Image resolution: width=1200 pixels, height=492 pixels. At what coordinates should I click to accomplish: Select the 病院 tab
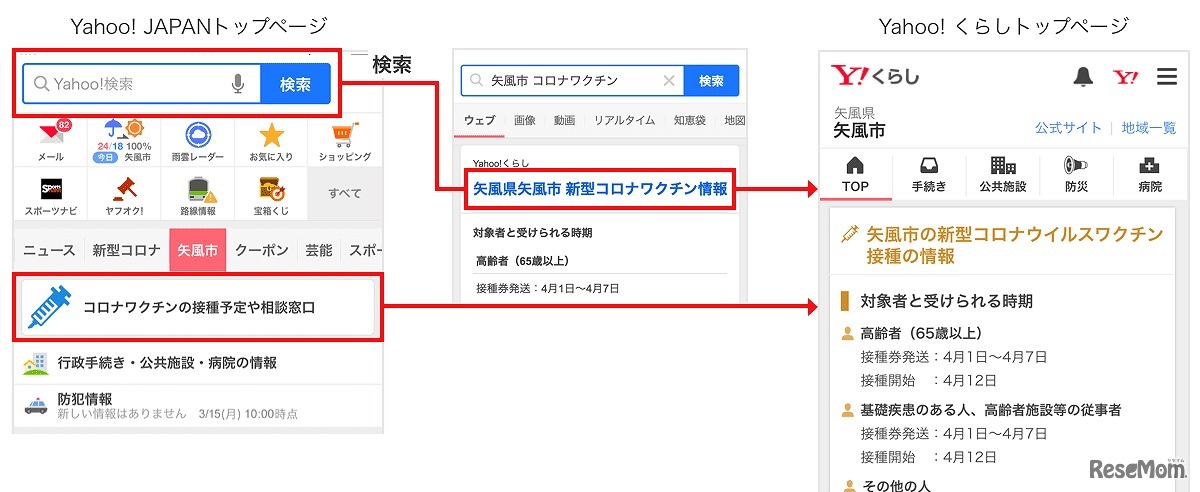[x=1150, y=175]
